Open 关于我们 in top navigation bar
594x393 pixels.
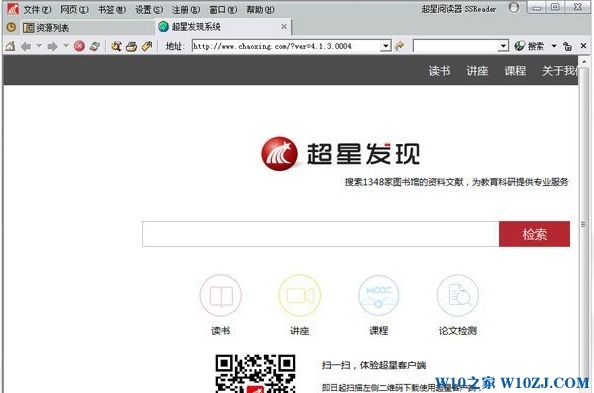pyautogui.click(x=560, y=70)
